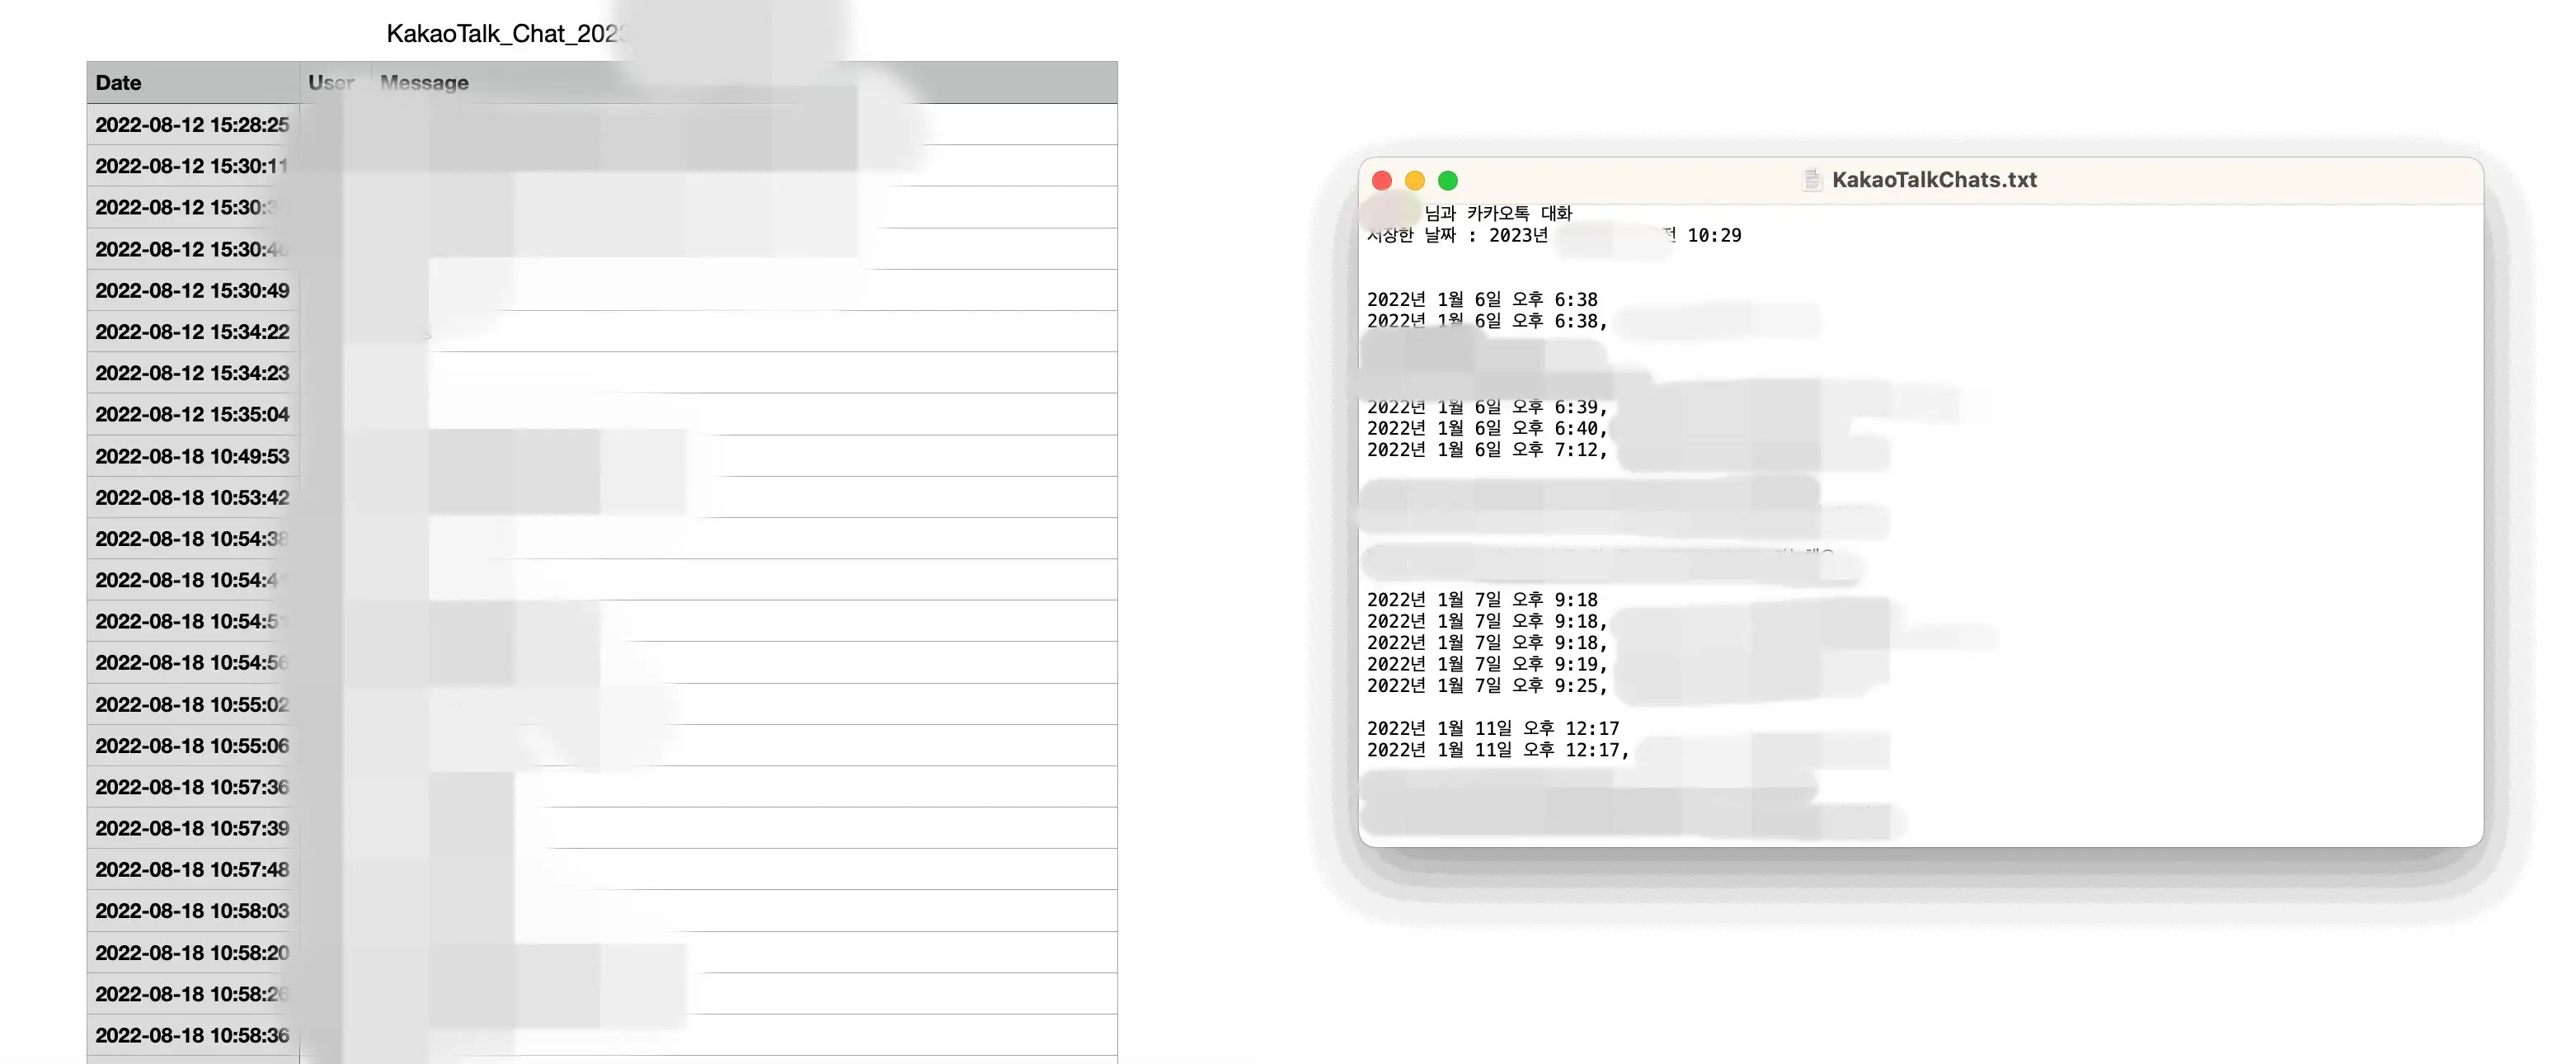Viewport: 2576px width, 1064px height.
Task: Click the Message column header
Action: [421, 81]
